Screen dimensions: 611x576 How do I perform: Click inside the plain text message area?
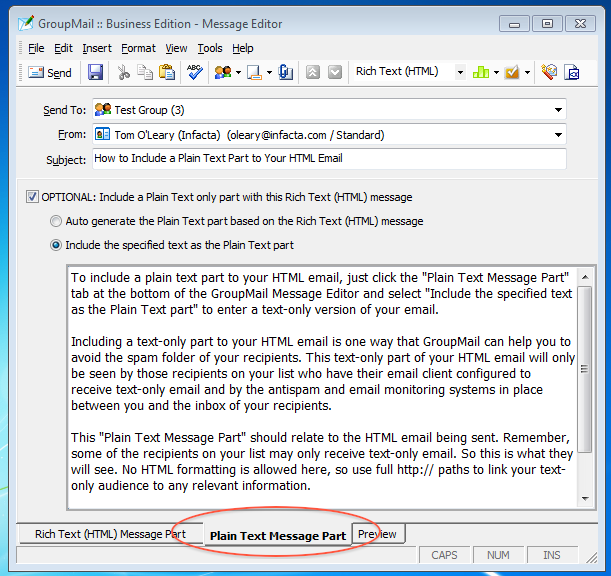(322, 387)
